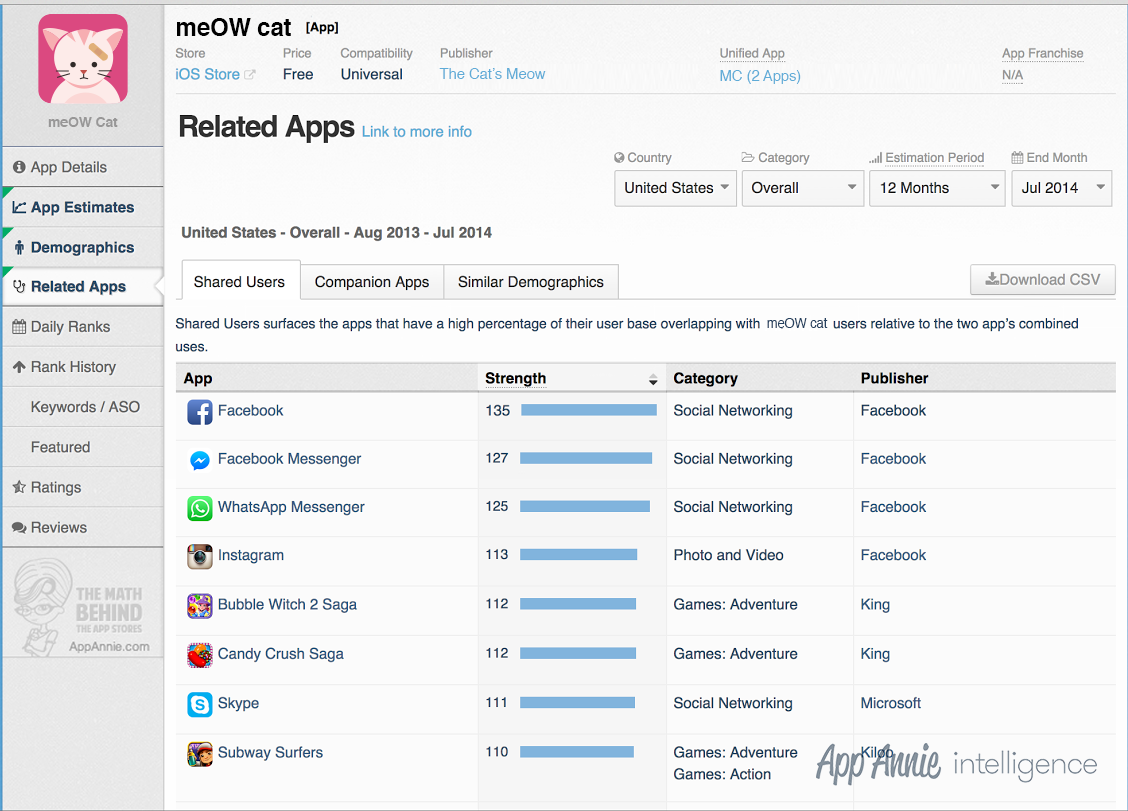Viewport: 1128px width, 811px height.
Task: Click the WhatsApp Messenger app icon
Action: (x=199, y=508)
